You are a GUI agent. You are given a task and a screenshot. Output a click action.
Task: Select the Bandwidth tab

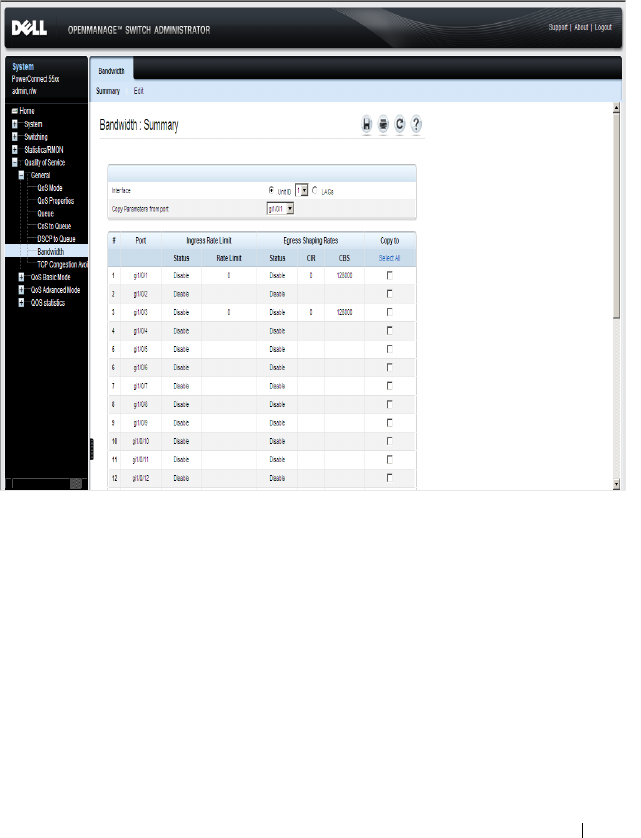coord(111,71)
